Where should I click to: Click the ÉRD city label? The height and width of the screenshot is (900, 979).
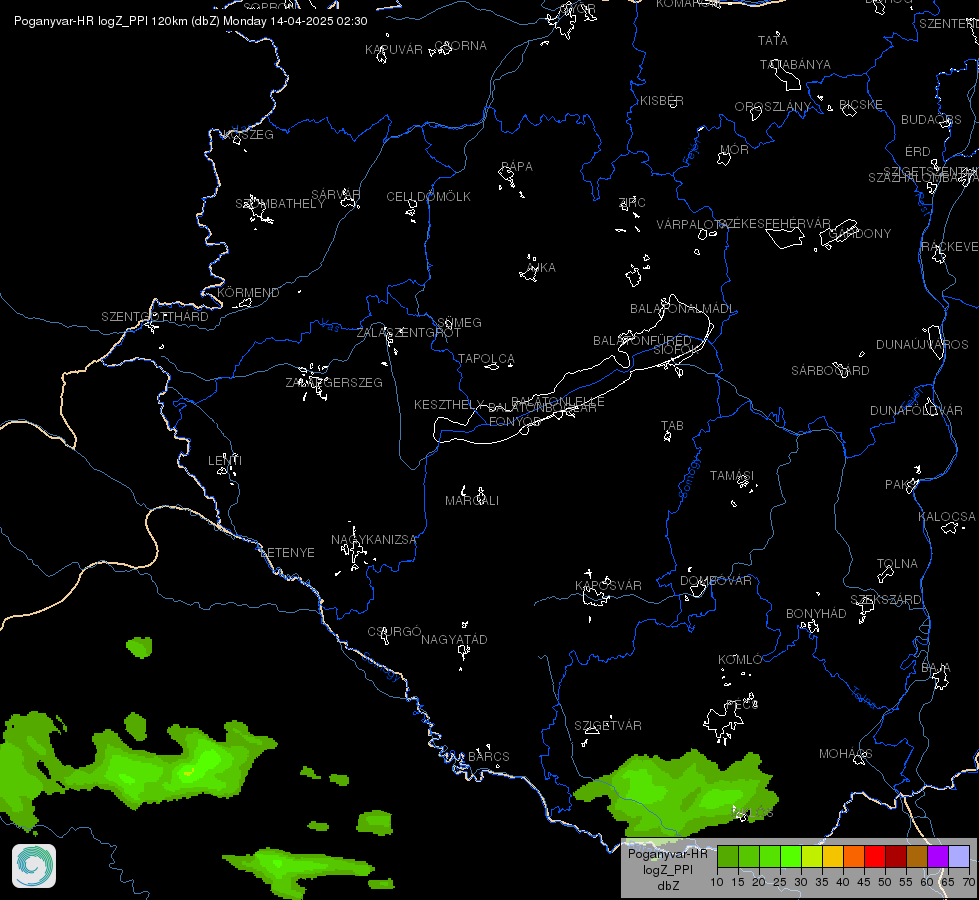917,152
